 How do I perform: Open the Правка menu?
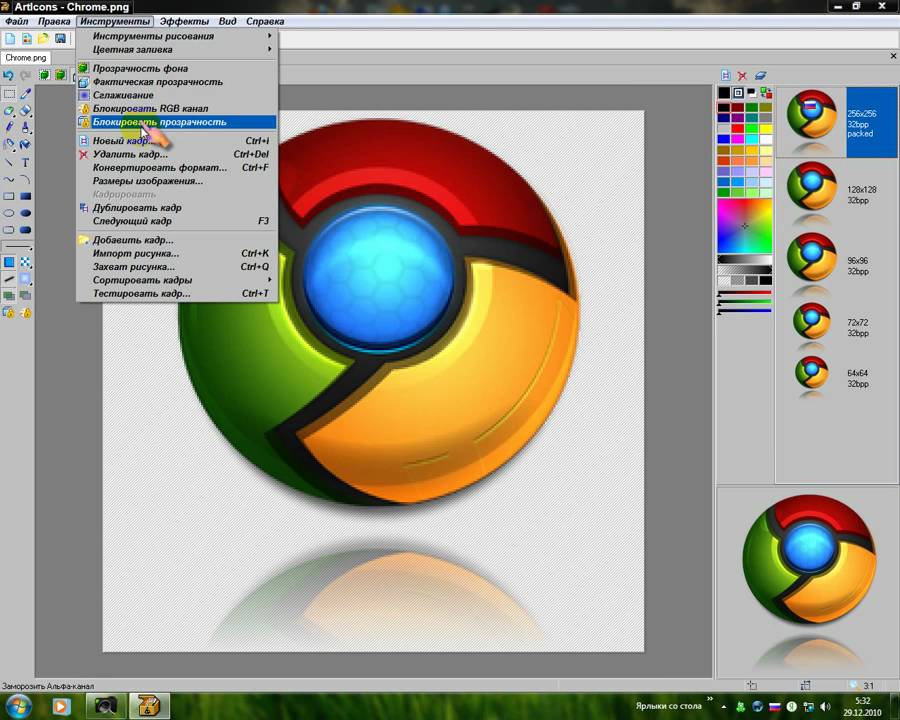click(54, 21)
